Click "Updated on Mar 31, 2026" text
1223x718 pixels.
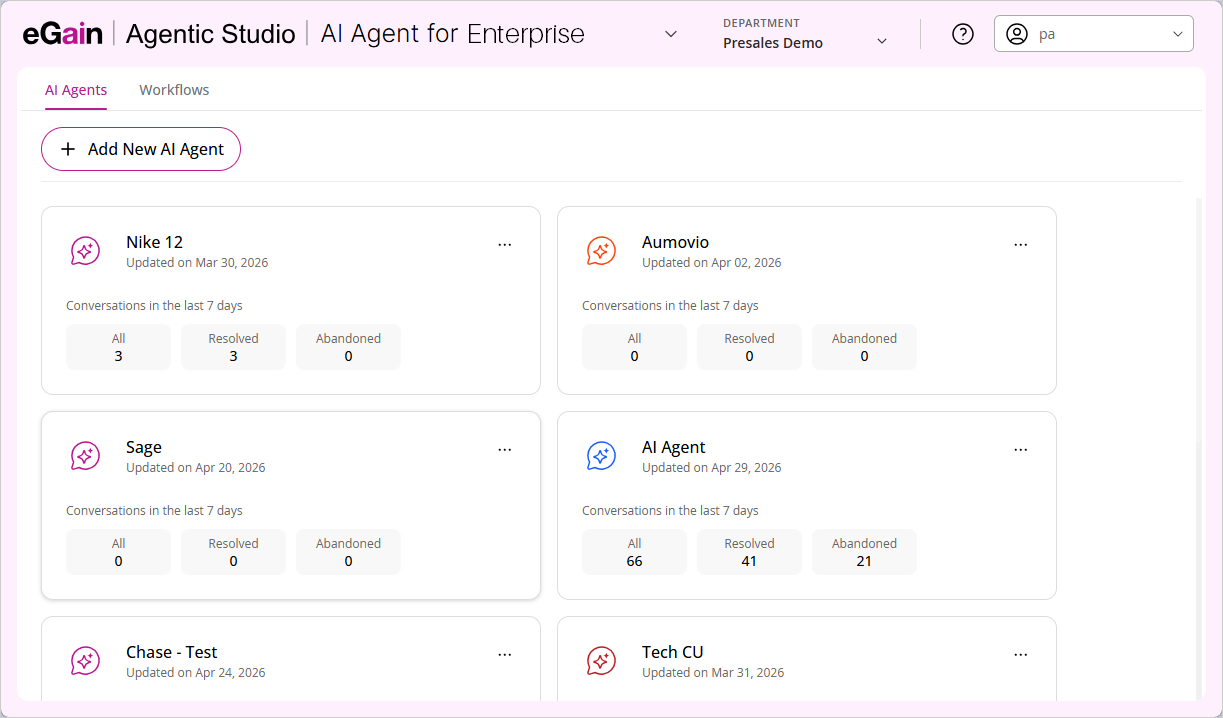(713, 673)
